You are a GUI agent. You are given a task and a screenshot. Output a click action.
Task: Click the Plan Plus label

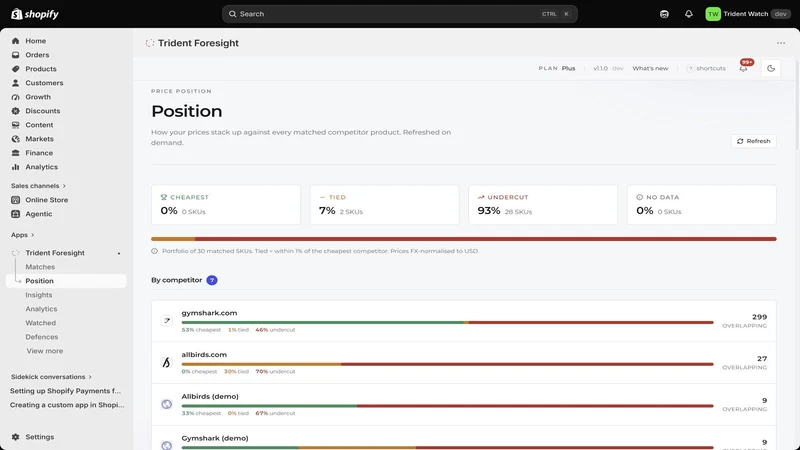[557, 68]
